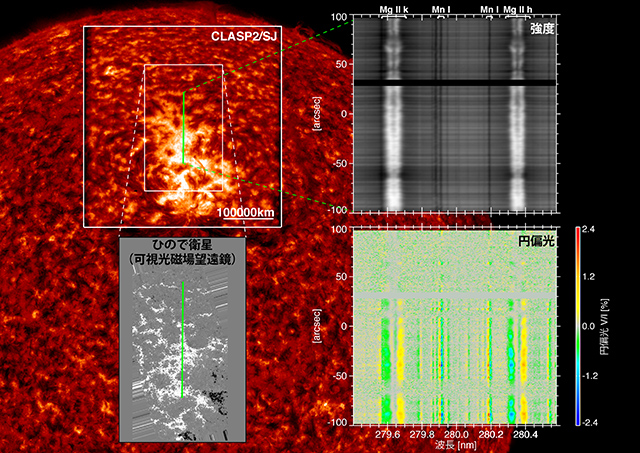Click the -2.4 value on color bar
The width and height of the screenshot is (640, 453).
click(591, 422)
